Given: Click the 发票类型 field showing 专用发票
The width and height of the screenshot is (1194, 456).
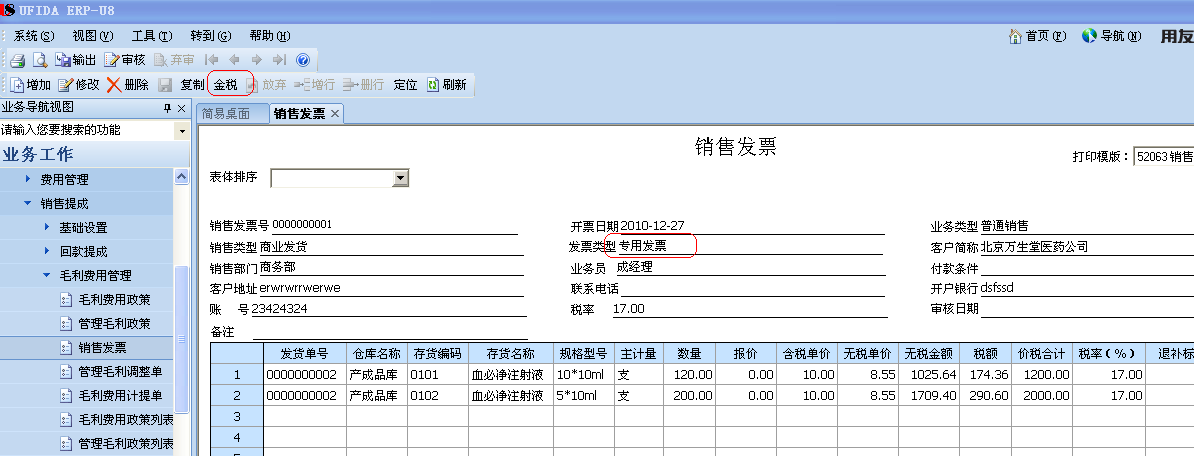Looking at the screenshot, I should (749, 246).
